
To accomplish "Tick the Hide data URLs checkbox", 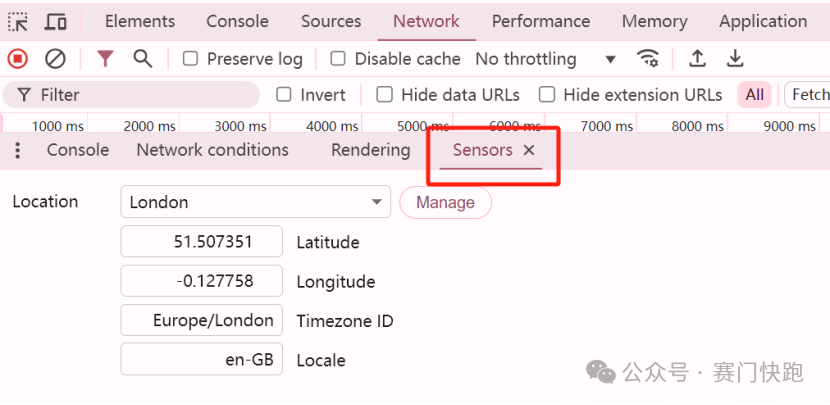I will (384, 95).
